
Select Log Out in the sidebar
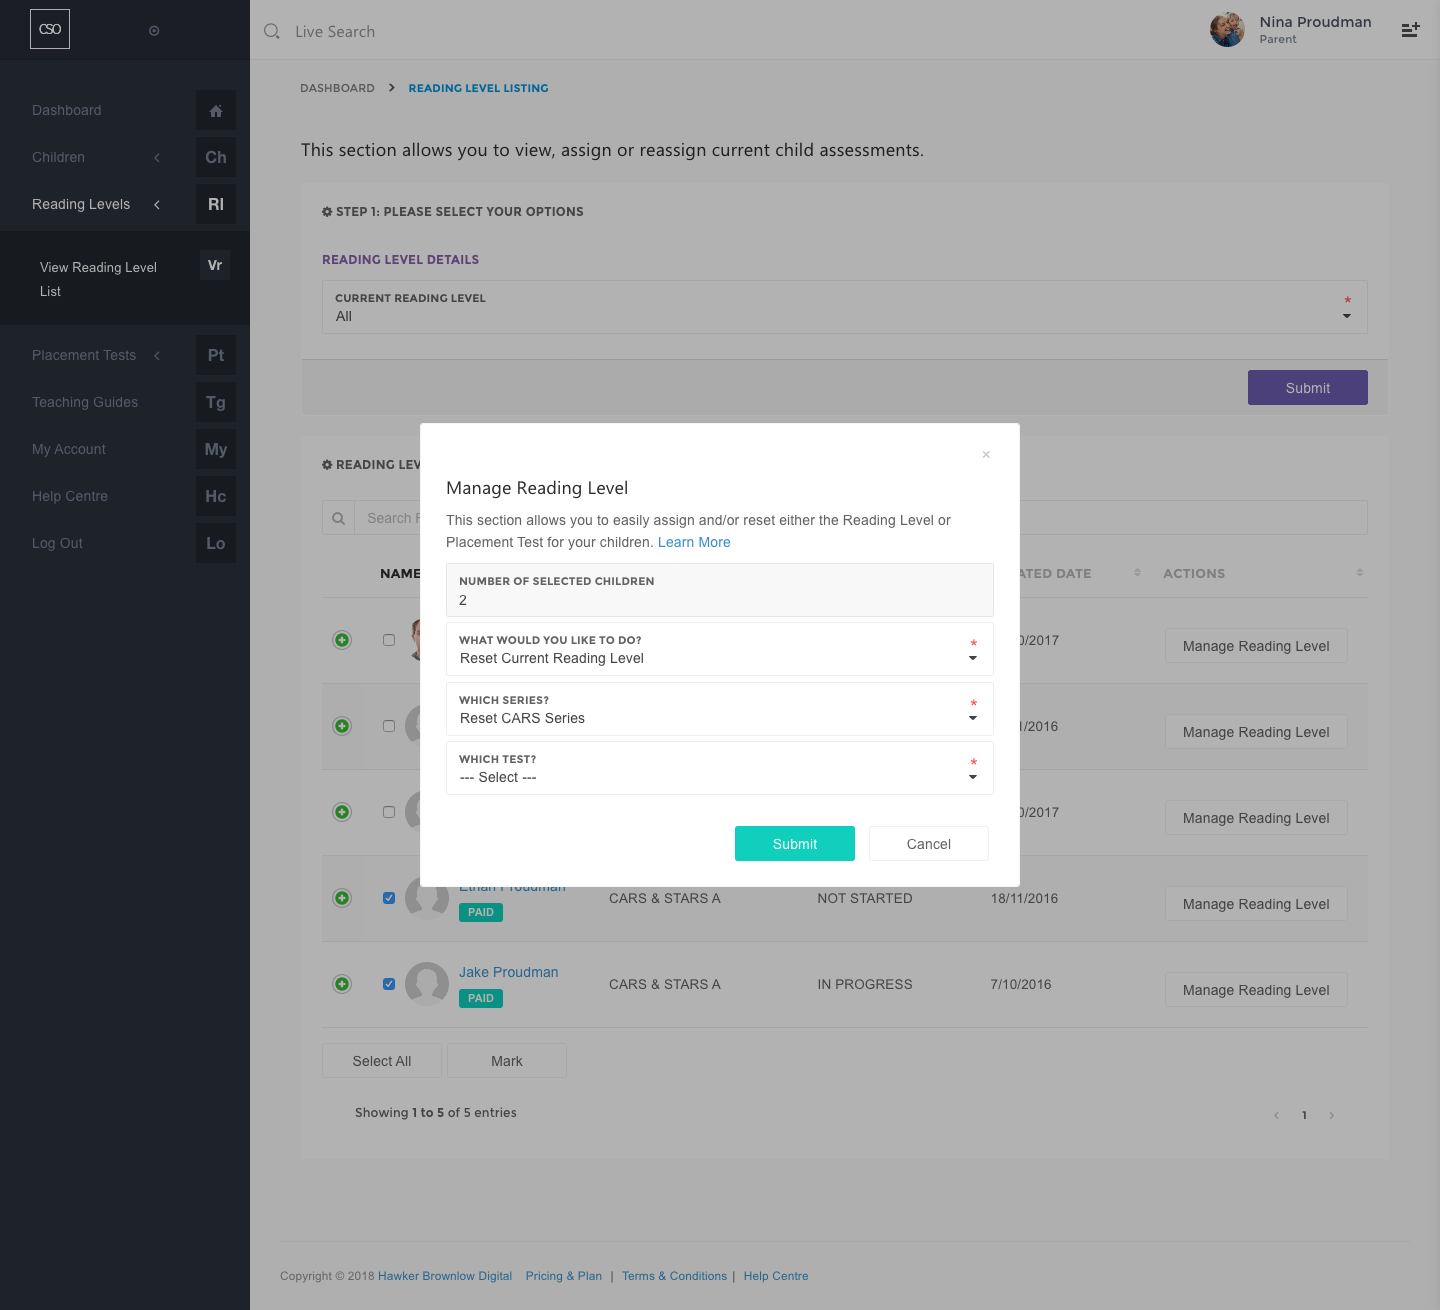coord(57,544)
